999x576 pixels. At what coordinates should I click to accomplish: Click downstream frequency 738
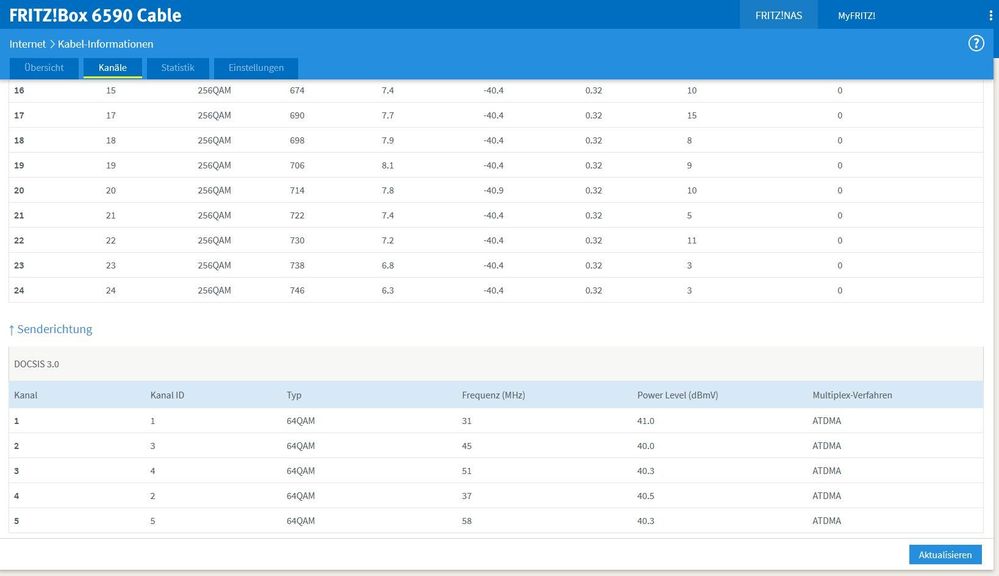tap(297, 265)
